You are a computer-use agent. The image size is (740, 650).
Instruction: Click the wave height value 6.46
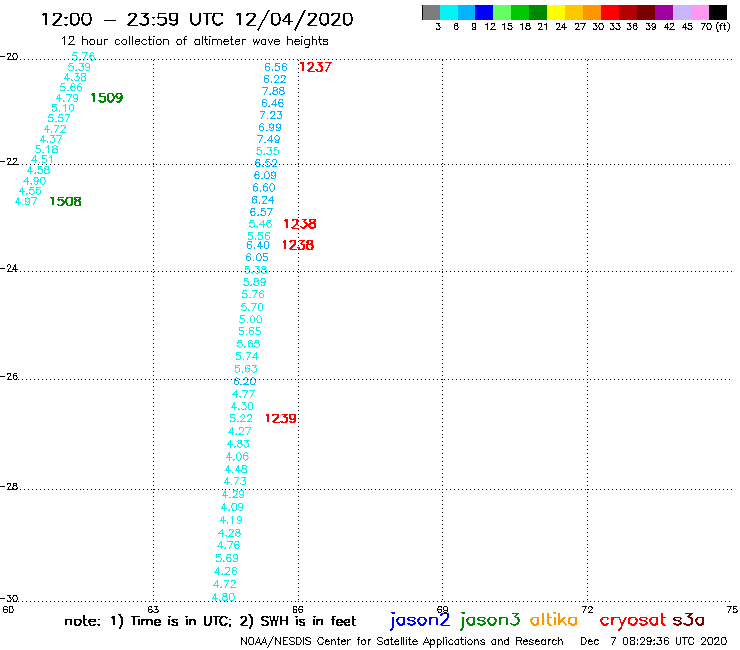273,103
